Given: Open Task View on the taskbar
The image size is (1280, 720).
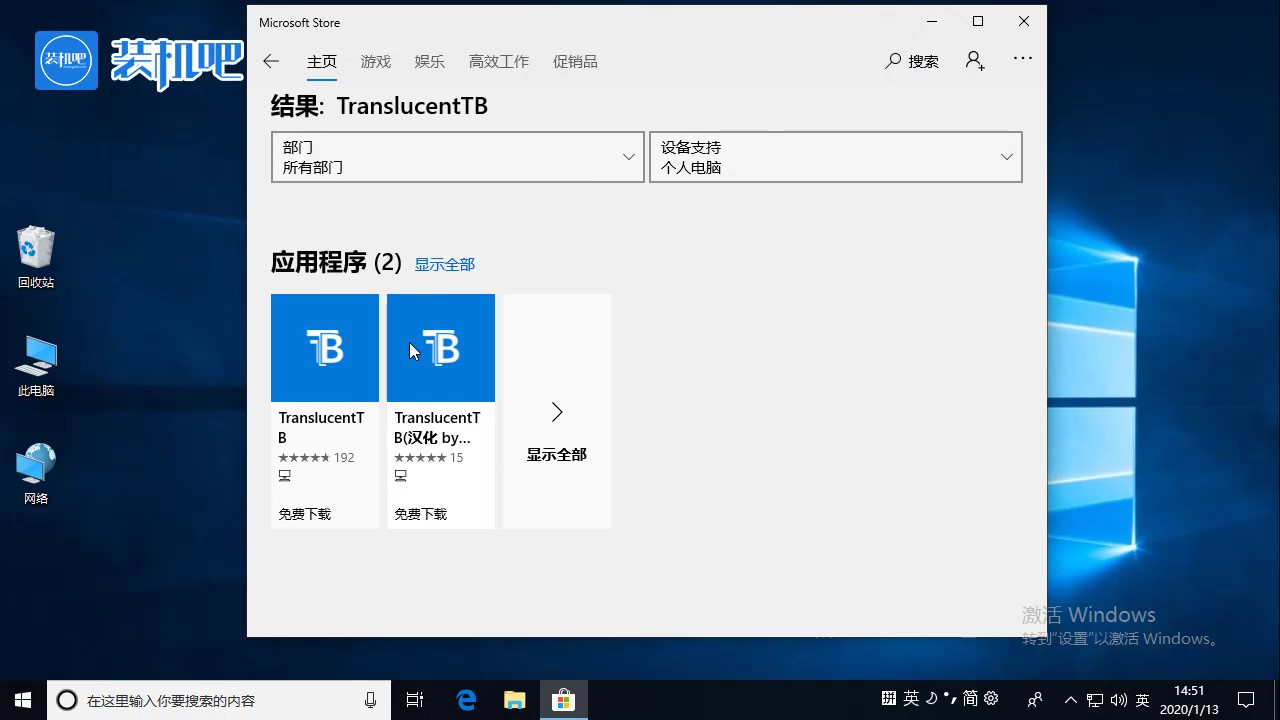Looking at the screenshot, I should tap(415, 700).
